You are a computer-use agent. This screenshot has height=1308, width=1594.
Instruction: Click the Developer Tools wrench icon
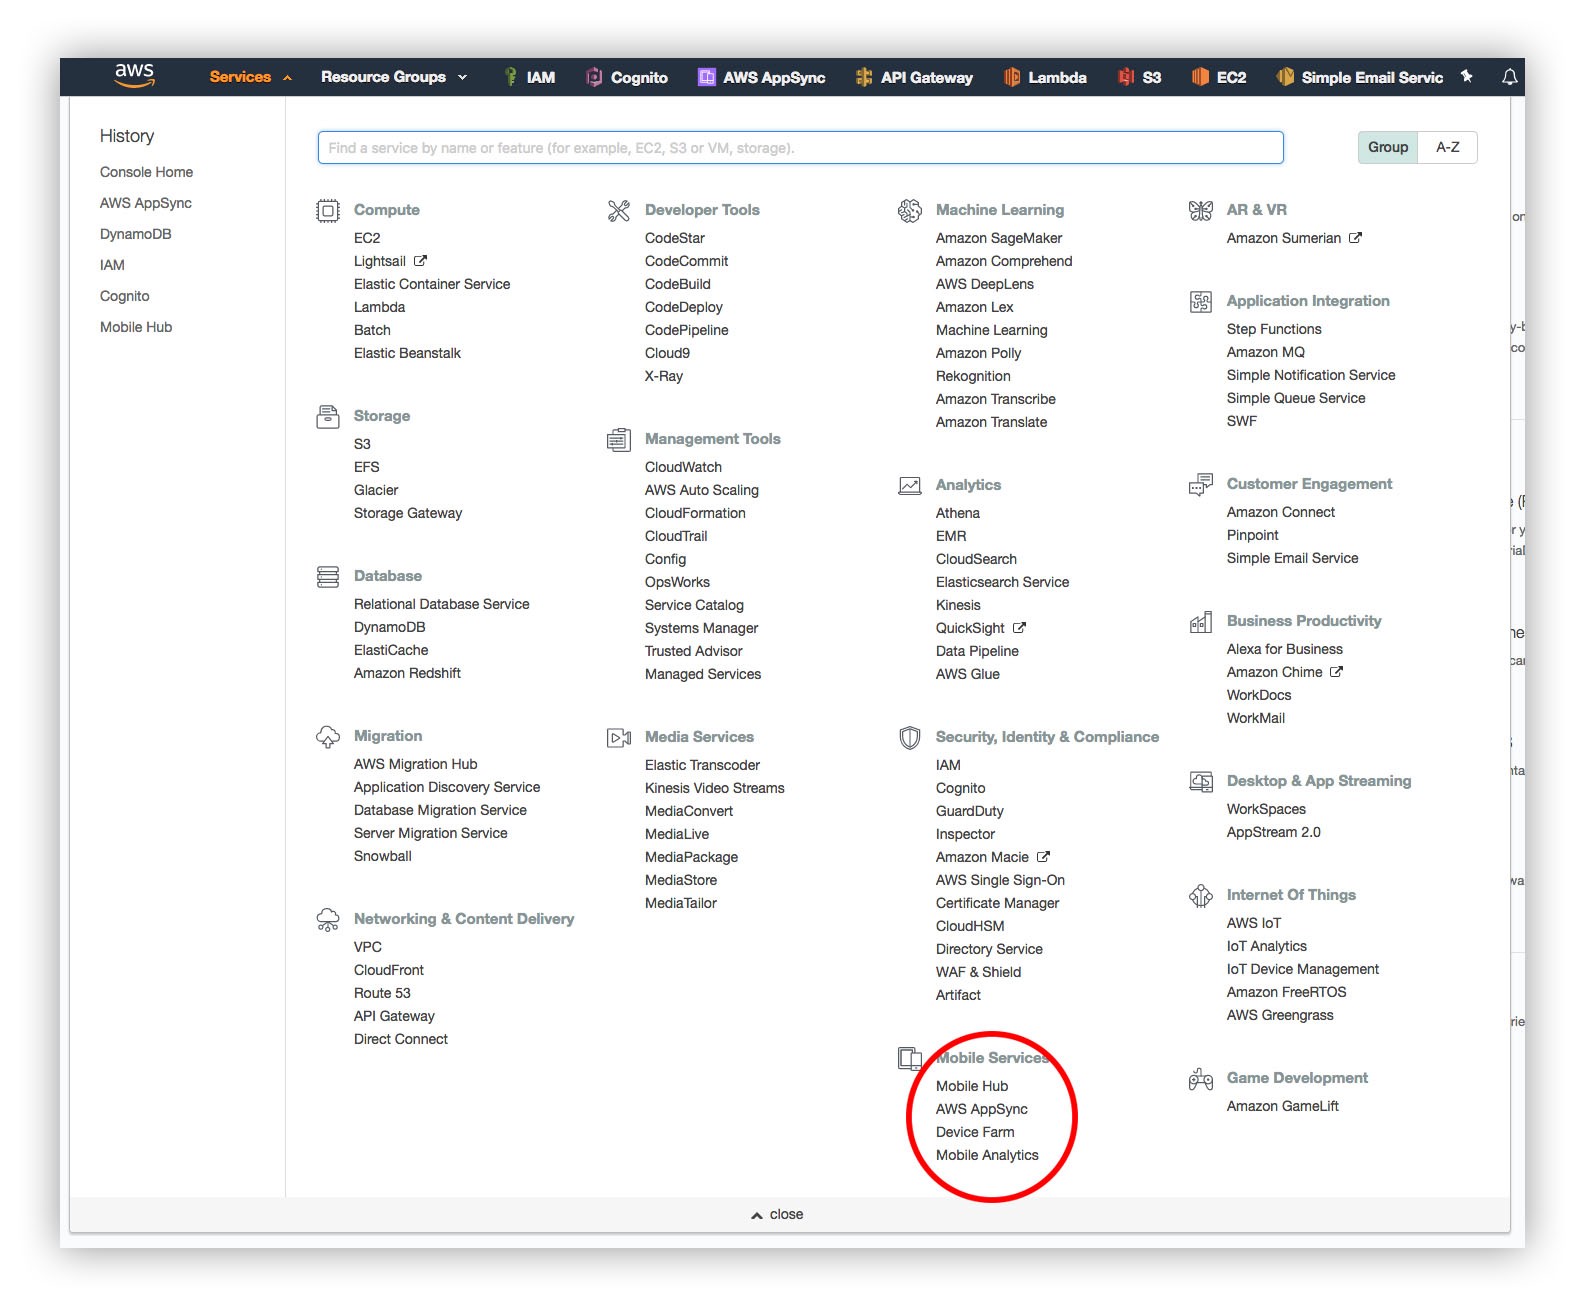click(619, 210)
